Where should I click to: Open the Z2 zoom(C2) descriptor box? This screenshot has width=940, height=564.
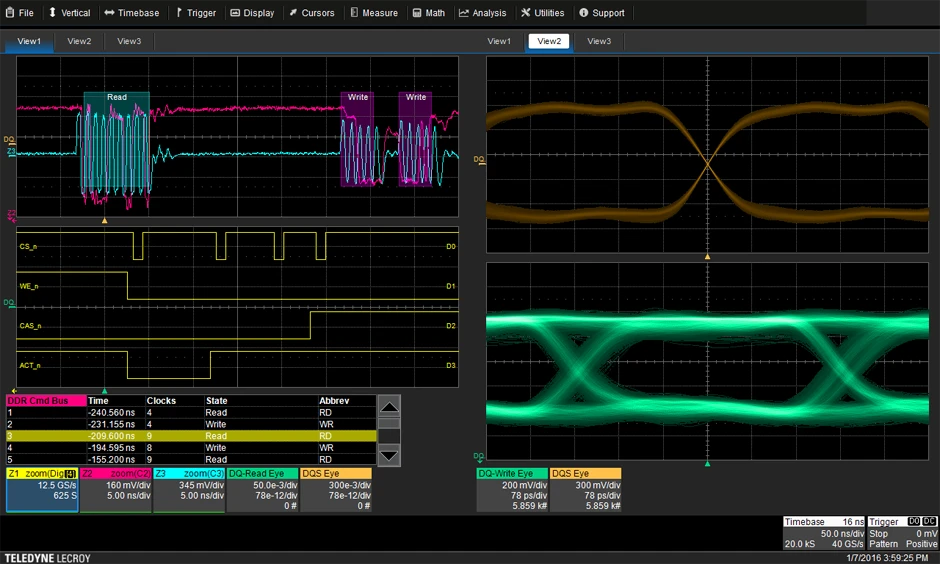(x=115, y=489)
